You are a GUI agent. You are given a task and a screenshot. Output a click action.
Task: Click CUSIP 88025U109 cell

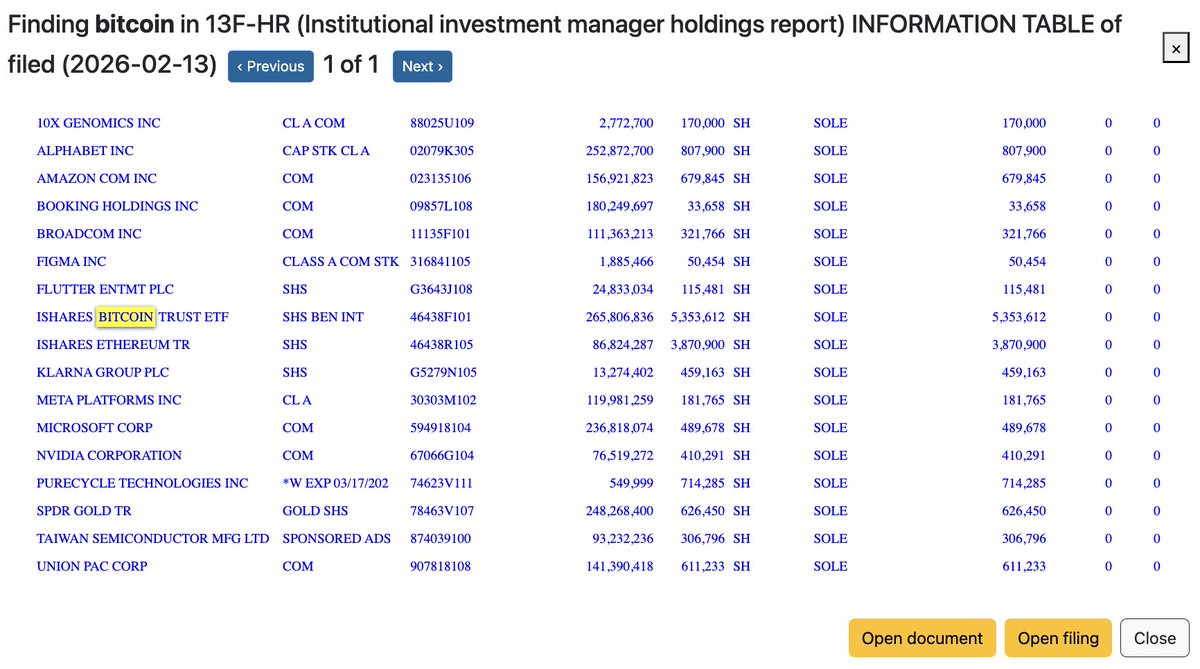click(x=442, y=123)
